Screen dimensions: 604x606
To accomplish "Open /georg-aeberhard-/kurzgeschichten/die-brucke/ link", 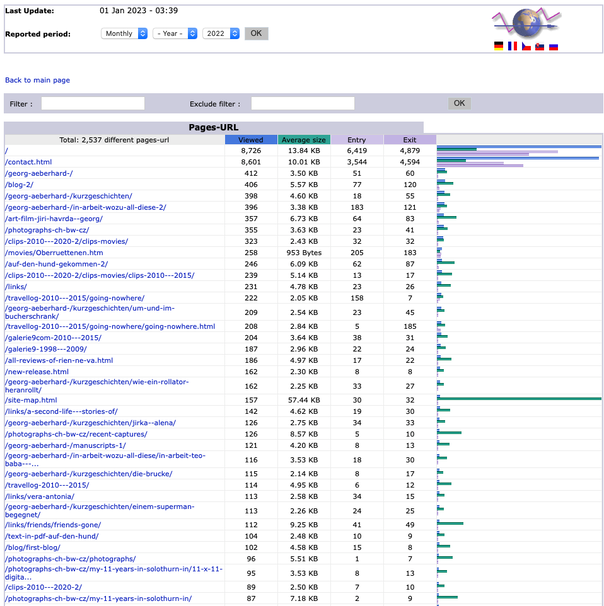I will coord(88,474).
